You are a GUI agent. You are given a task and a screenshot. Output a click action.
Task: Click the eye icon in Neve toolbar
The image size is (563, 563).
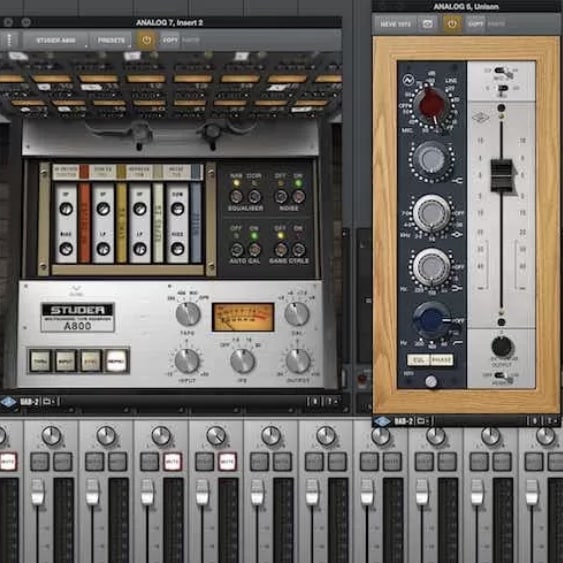click(427, 24)
